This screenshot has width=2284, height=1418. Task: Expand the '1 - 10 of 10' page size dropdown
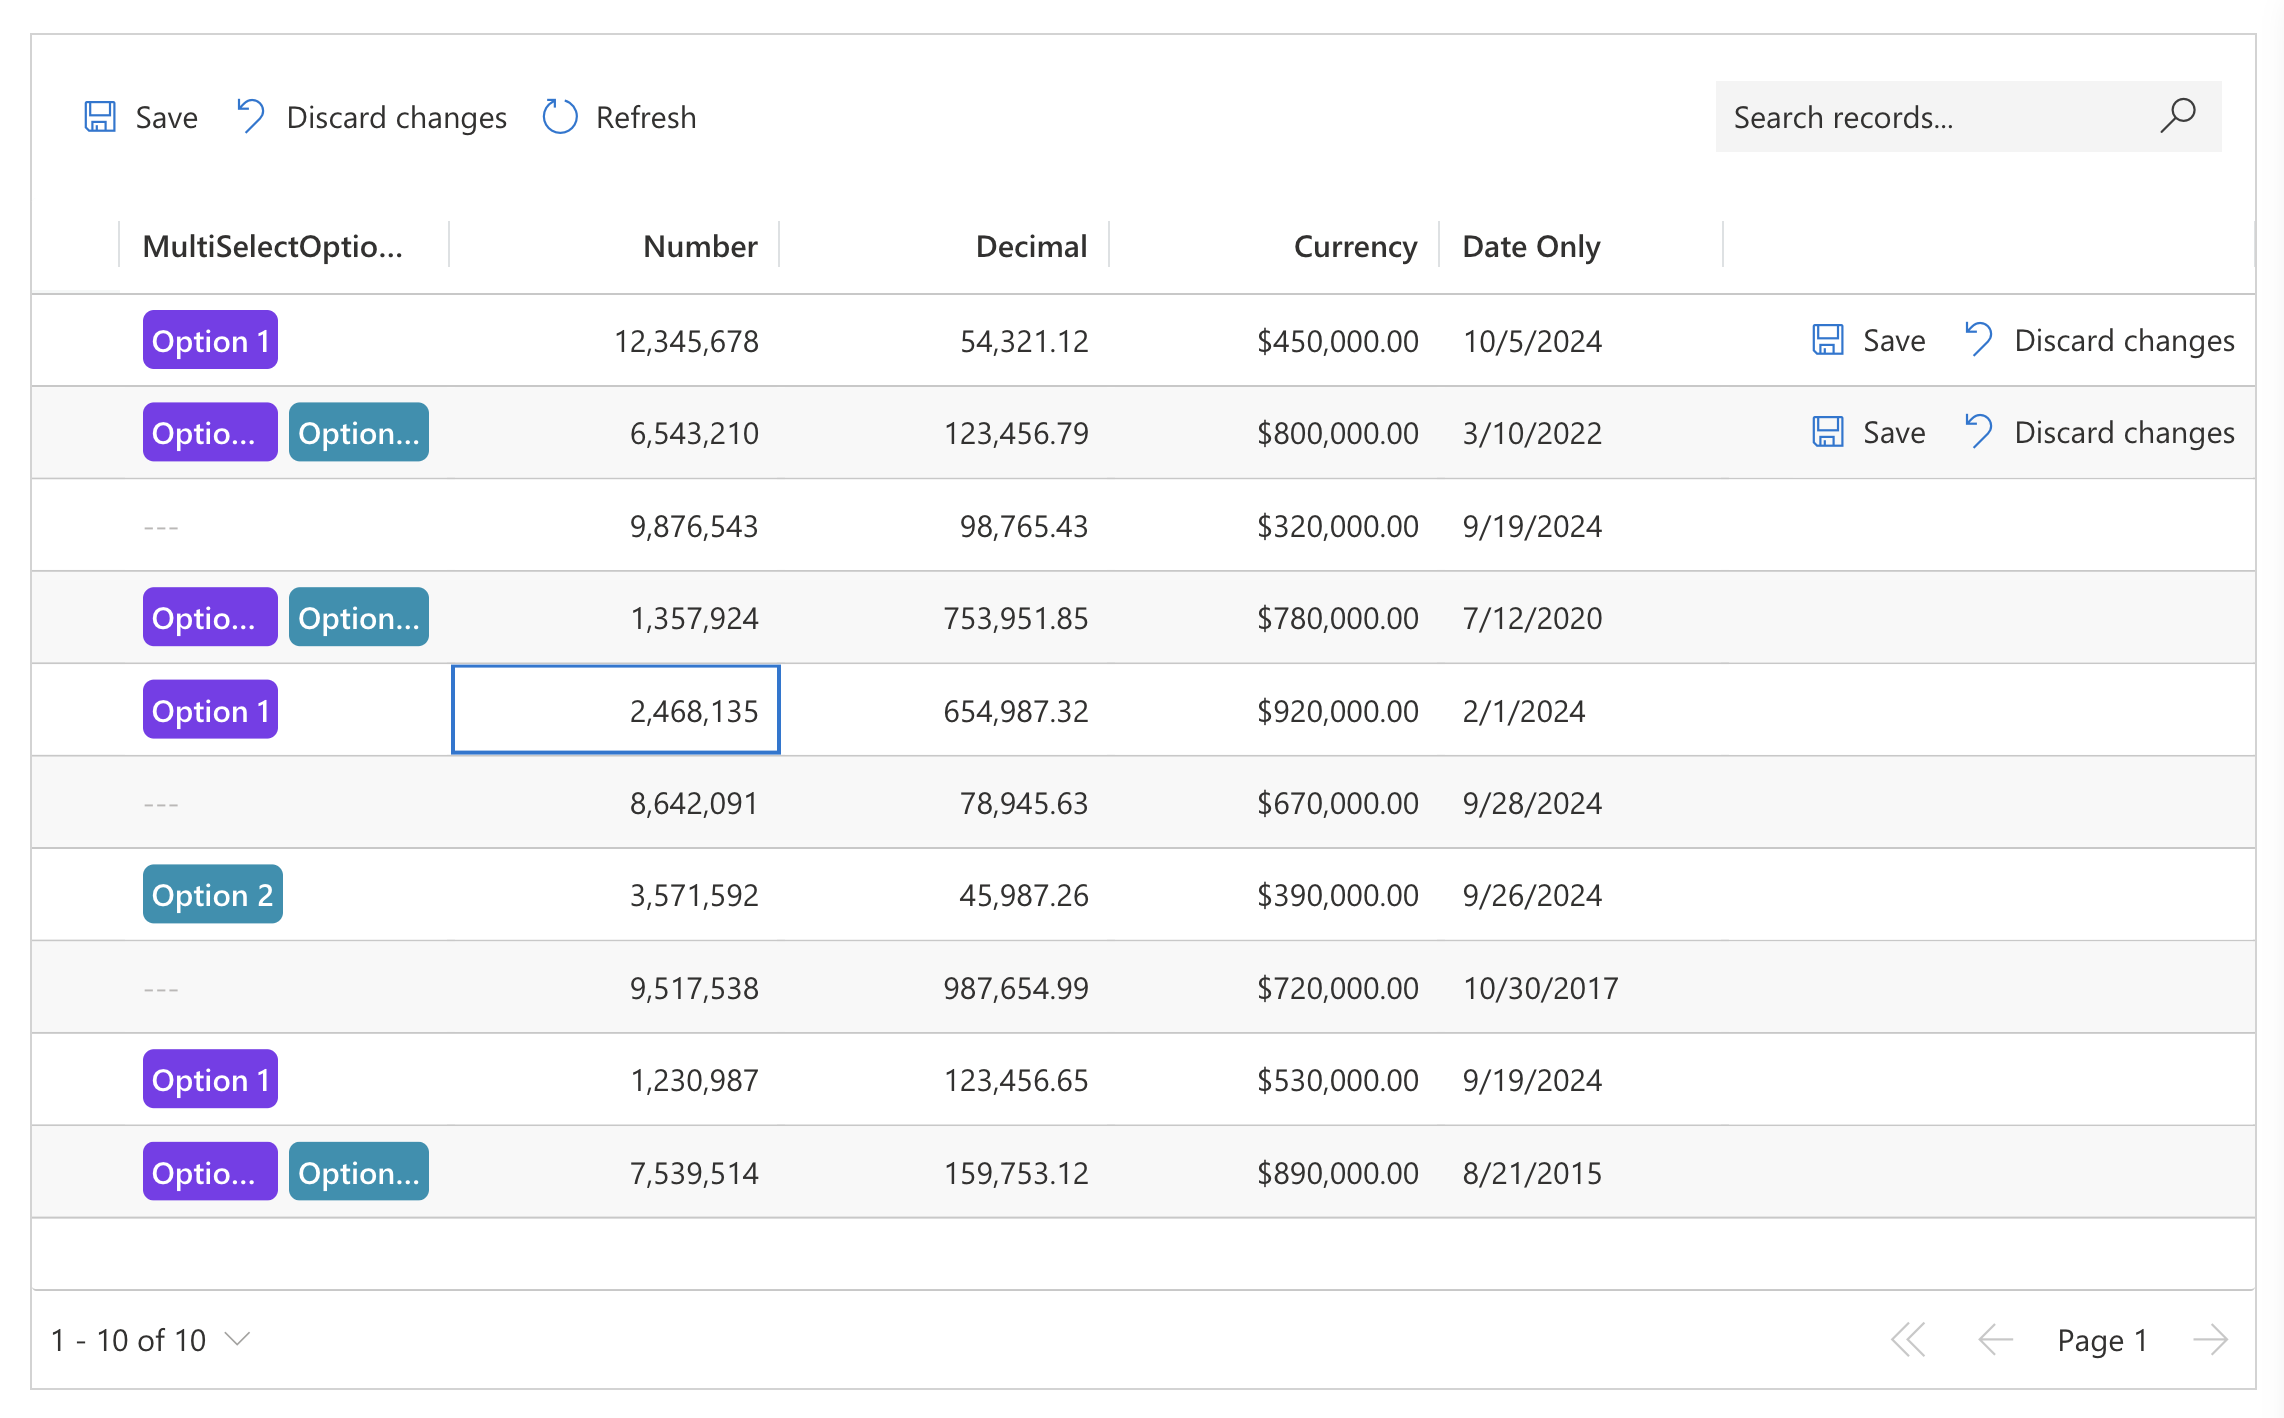238,1339
